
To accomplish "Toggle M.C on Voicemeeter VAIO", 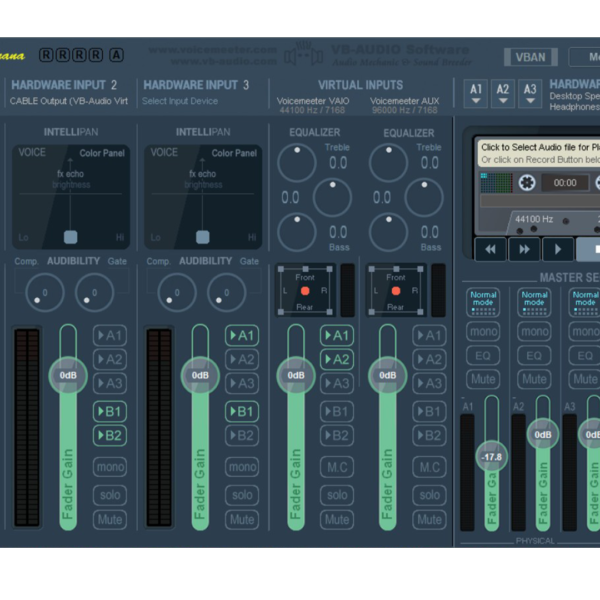I will (x=337, y=467).
